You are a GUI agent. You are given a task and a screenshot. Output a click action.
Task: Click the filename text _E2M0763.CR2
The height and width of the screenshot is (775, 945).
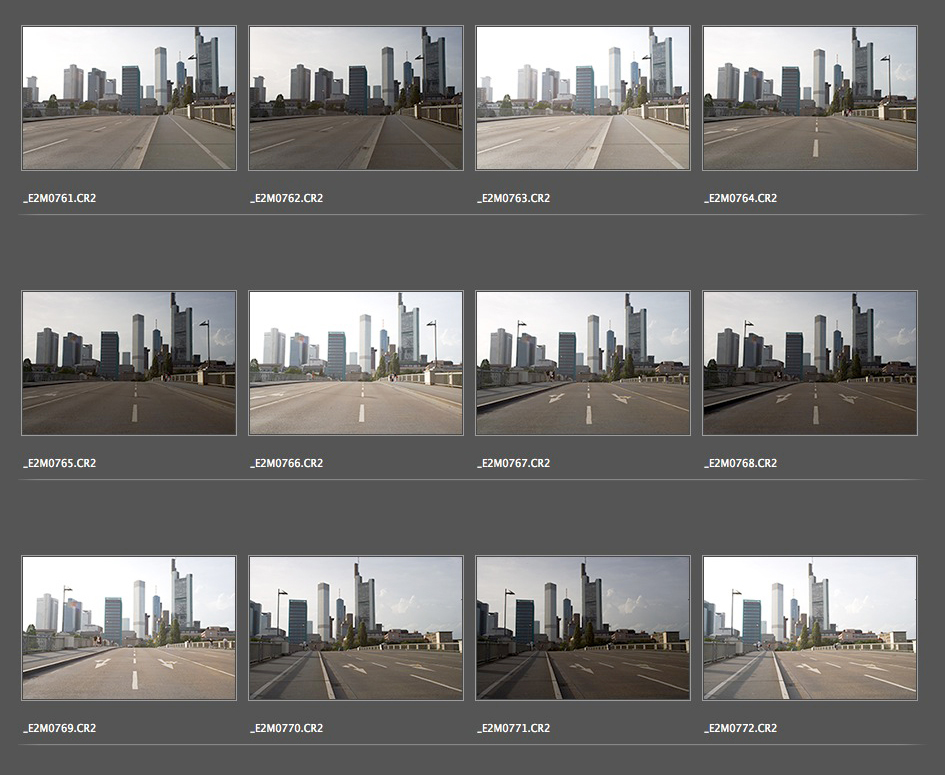pyautogui.click(x=513, y=198)
